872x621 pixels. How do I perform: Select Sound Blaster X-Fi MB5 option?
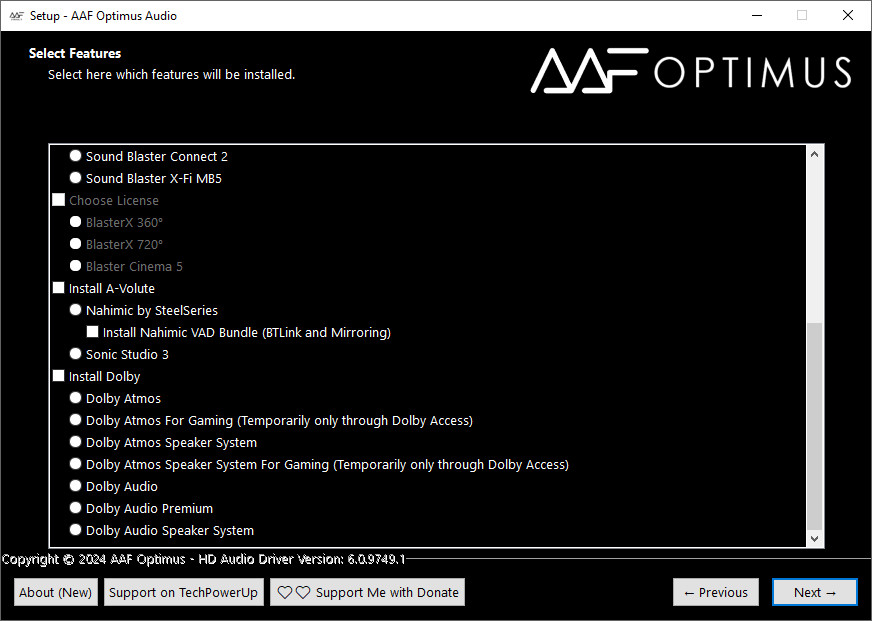(76, 178)
